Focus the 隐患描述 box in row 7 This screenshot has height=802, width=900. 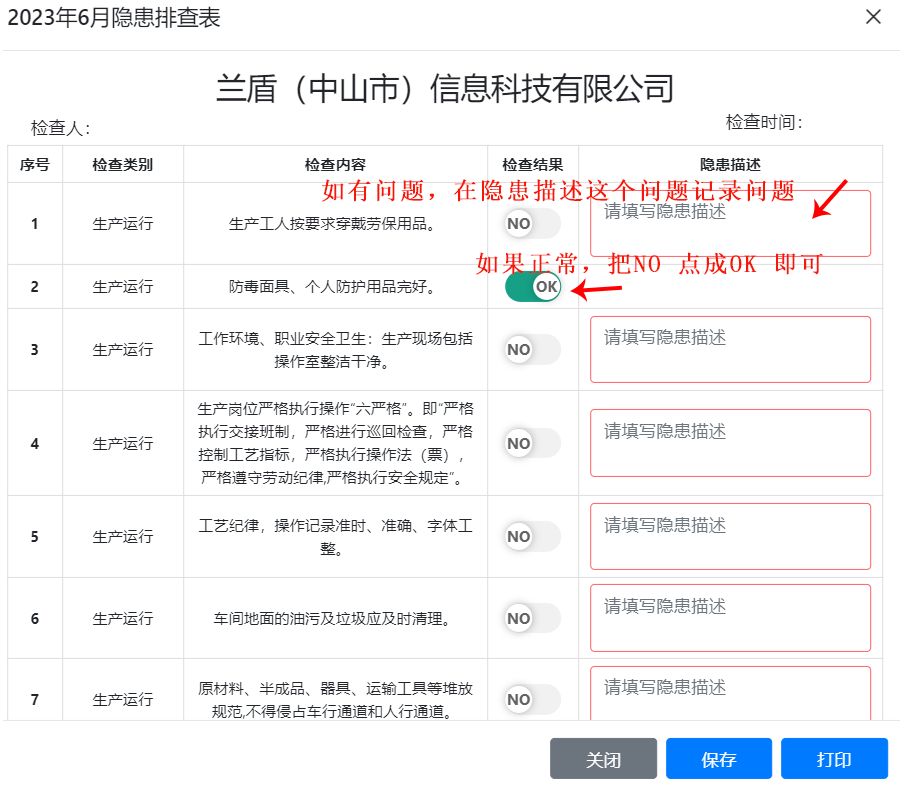click(x=730, y=693)
